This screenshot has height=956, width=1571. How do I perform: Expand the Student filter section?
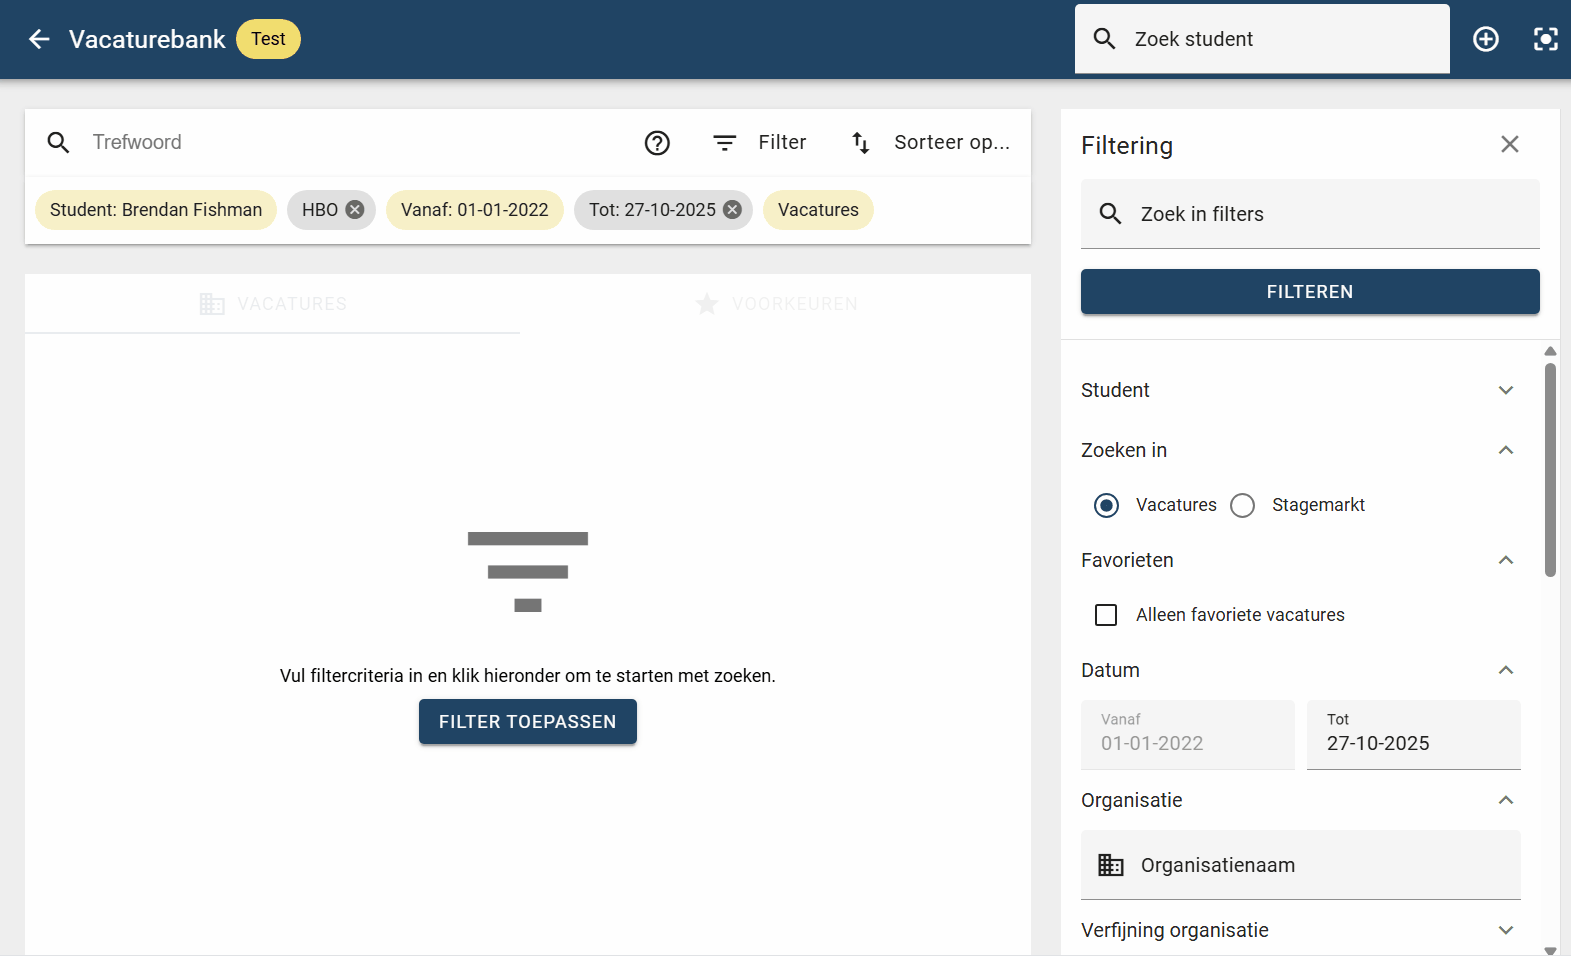(1301, 390)
